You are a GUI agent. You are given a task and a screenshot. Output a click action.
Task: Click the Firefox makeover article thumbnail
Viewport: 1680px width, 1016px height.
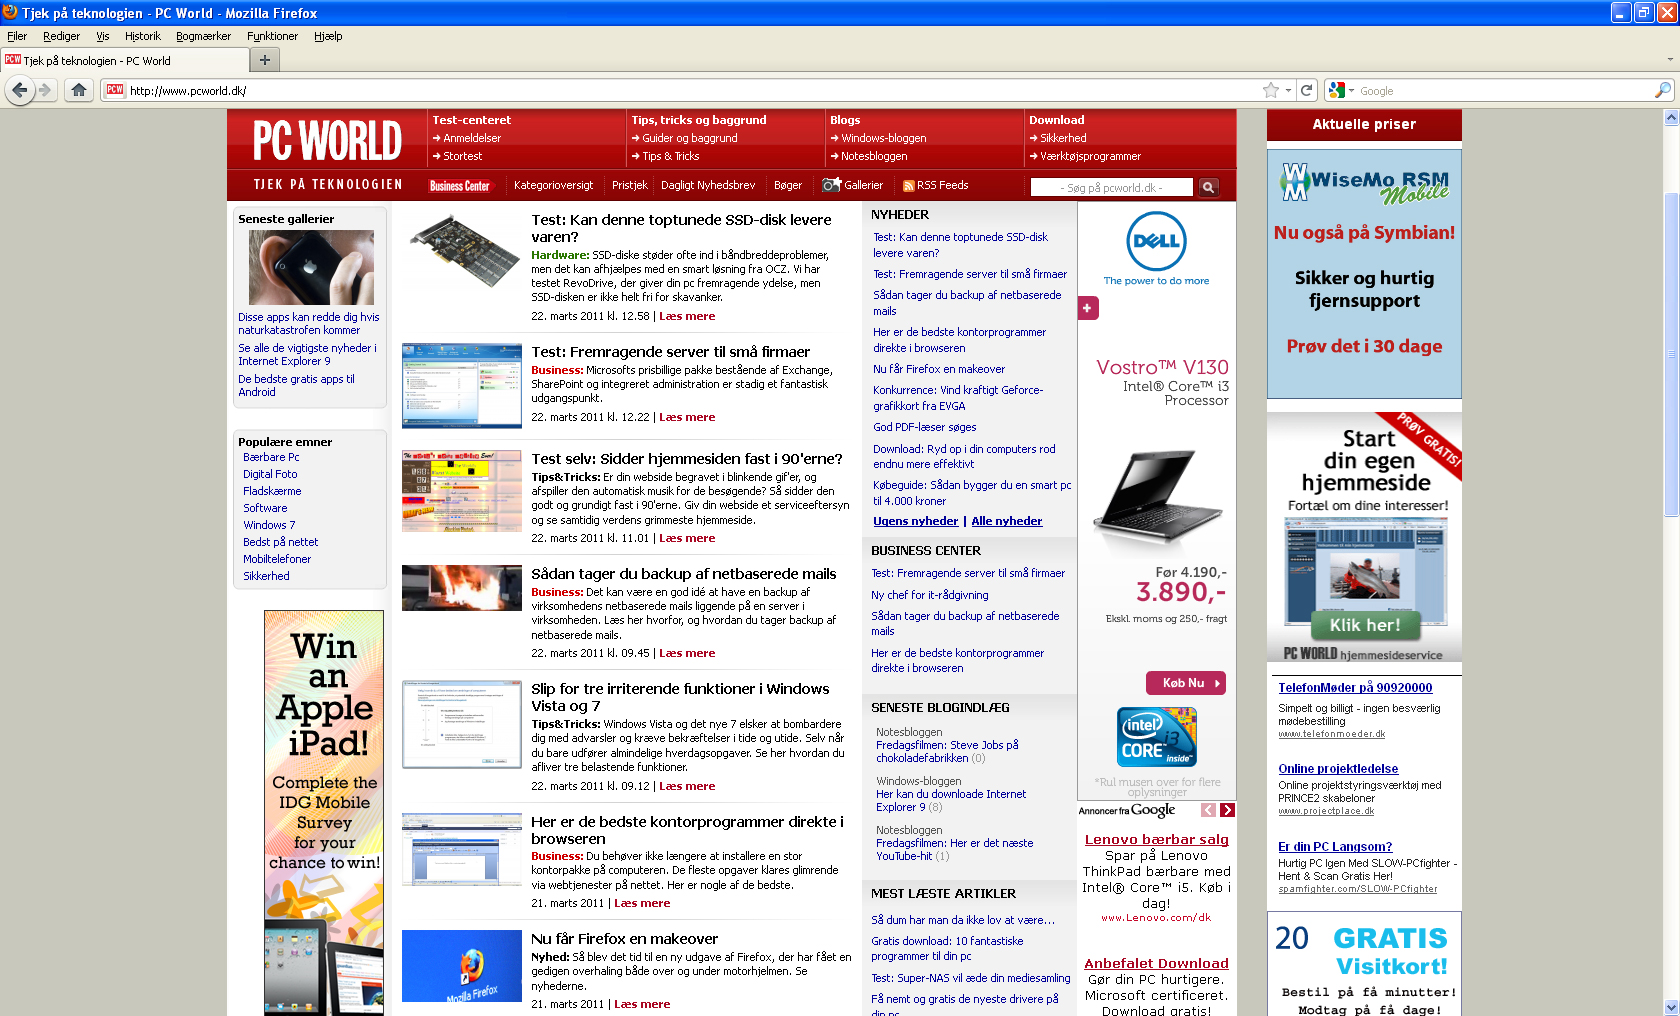tap(461, 966)
